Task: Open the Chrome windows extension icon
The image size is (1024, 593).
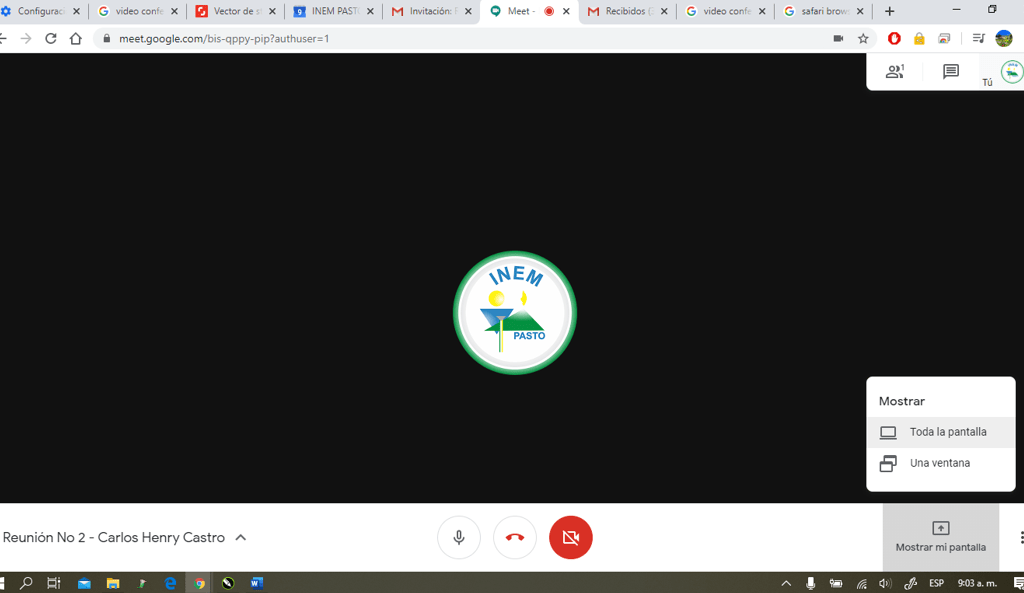Action: (944, 39)
